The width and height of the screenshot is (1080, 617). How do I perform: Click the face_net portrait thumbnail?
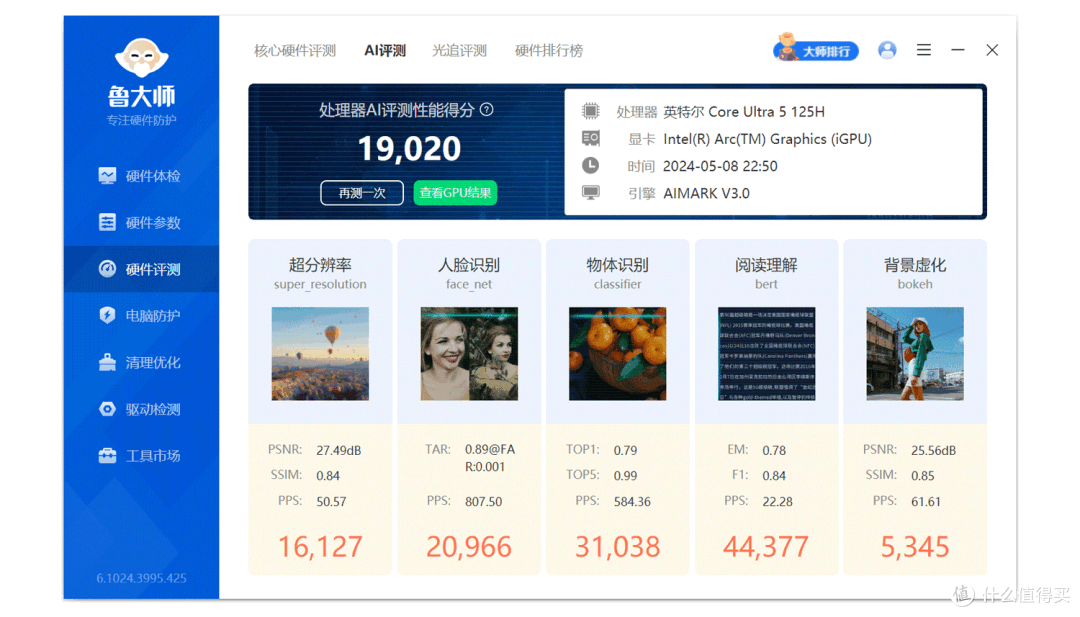[x=469, y=354]
